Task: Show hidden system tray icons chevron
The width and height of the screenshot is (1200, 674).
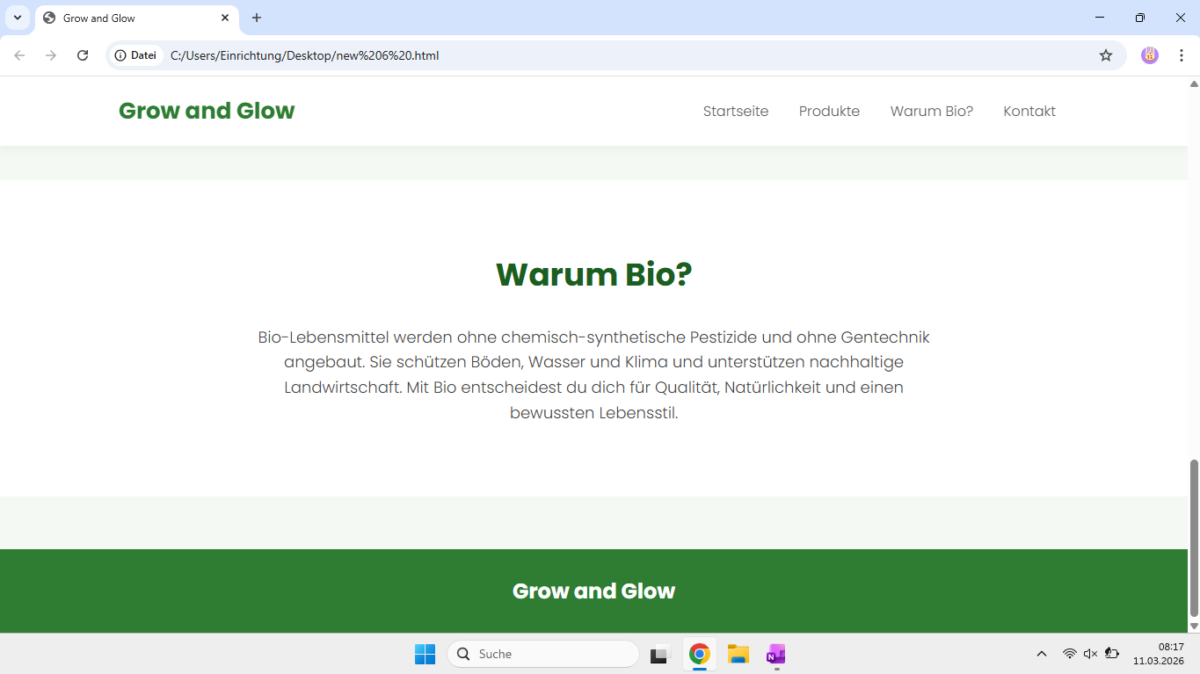Action: [x=1041, y=654]
